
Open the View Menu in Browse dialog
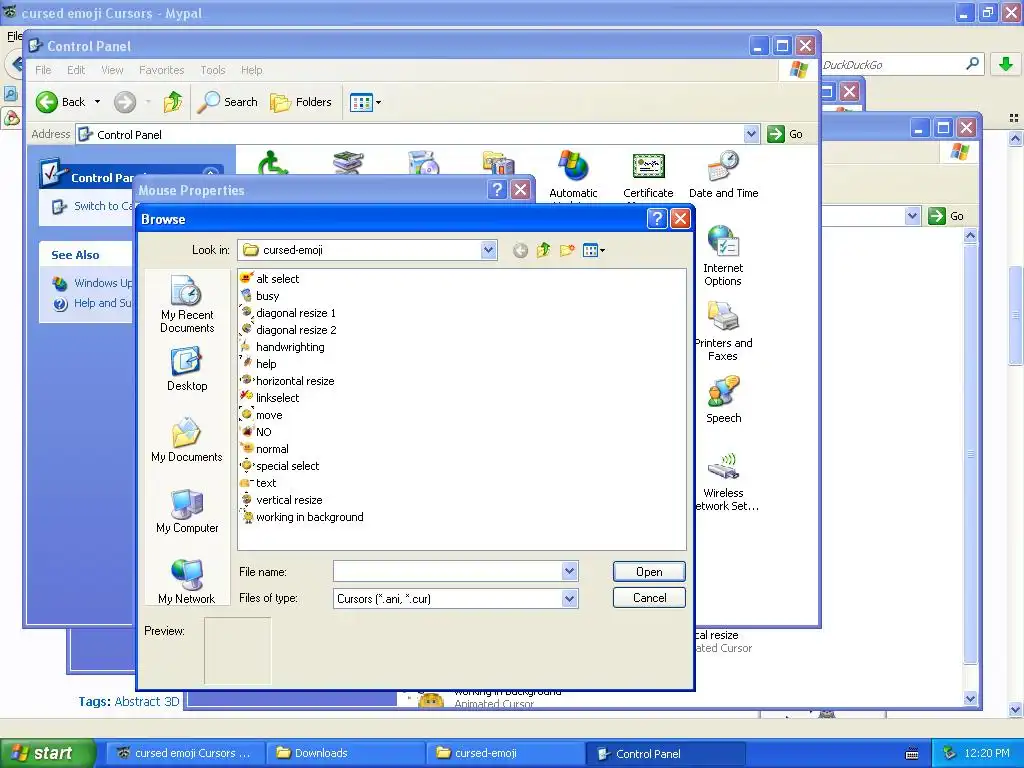594,250
